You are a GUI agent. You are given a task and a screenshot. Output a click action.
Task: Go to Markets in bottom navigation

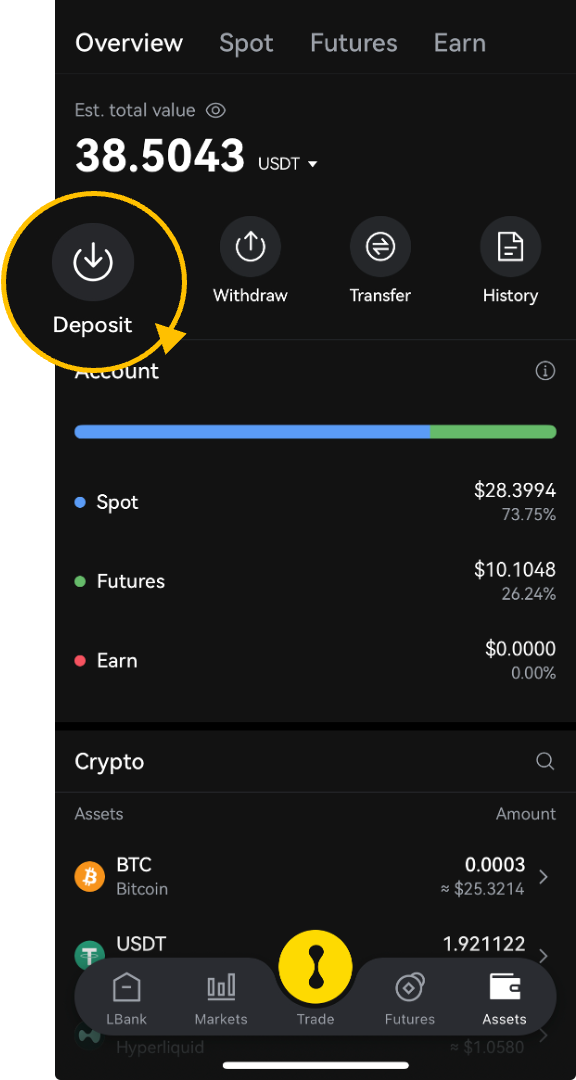point(221,998)
